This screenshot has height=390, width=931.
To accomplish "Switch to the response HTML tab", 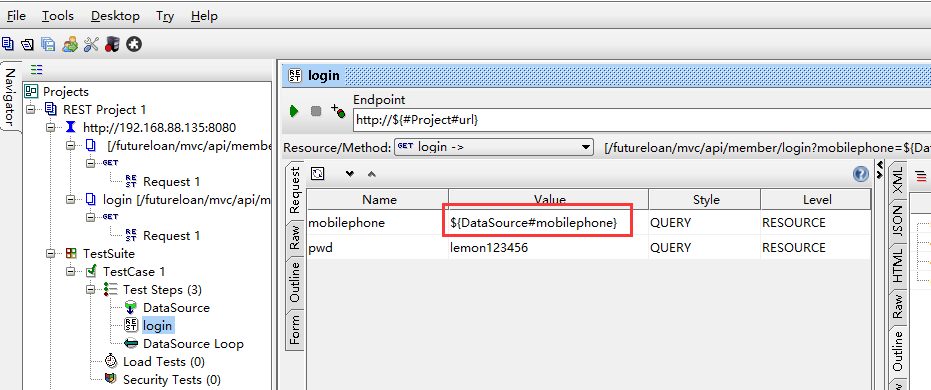I will [897, 266].
